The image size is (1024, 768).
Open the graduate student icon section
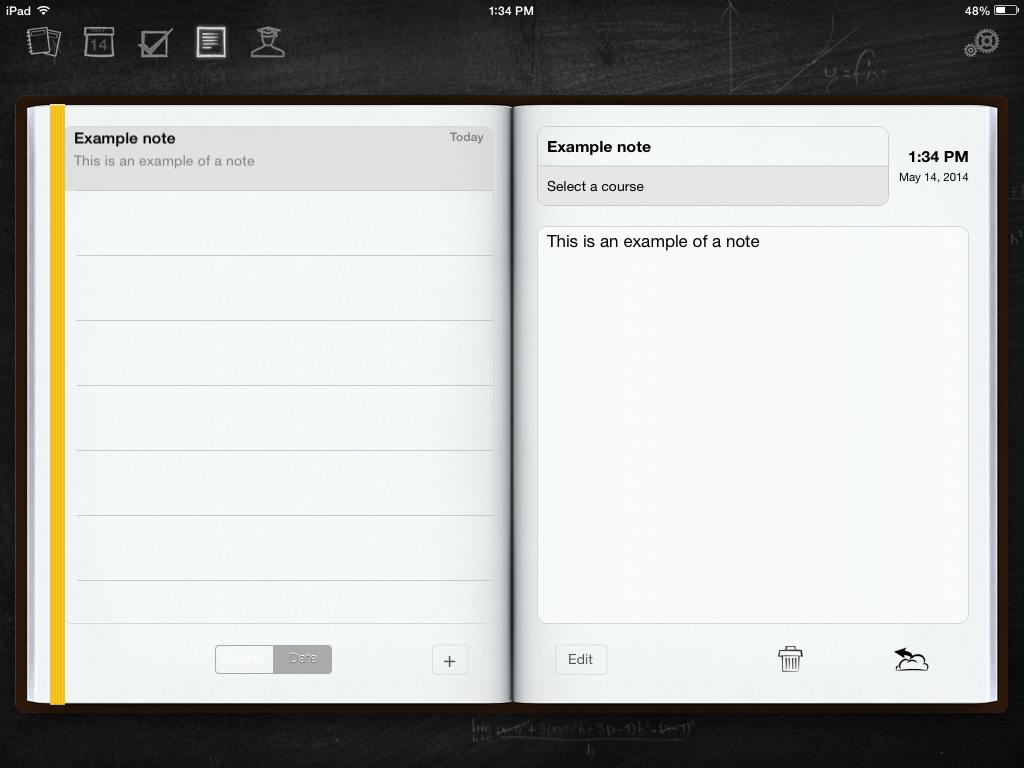(267, 42)
